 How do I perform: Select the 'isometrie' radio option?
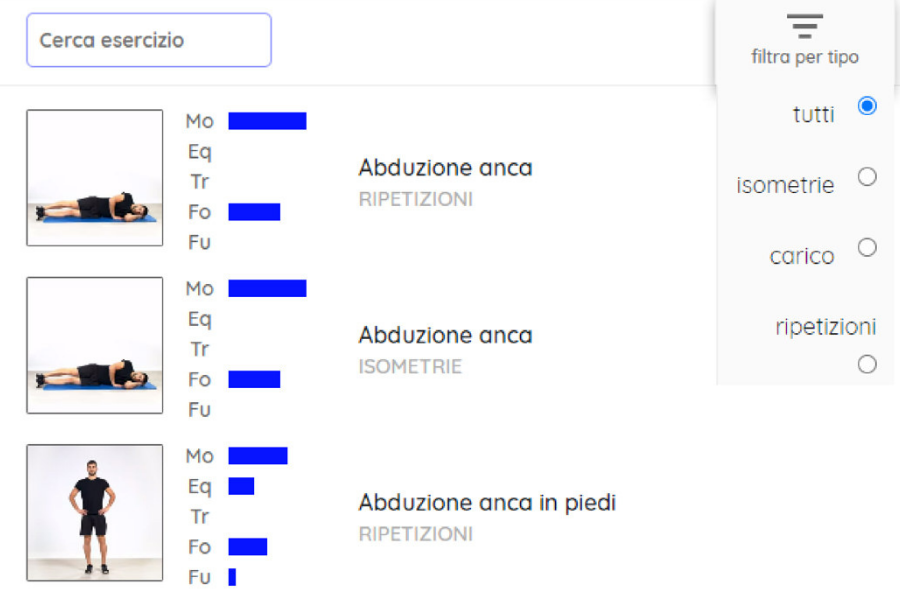pos(867,177)
